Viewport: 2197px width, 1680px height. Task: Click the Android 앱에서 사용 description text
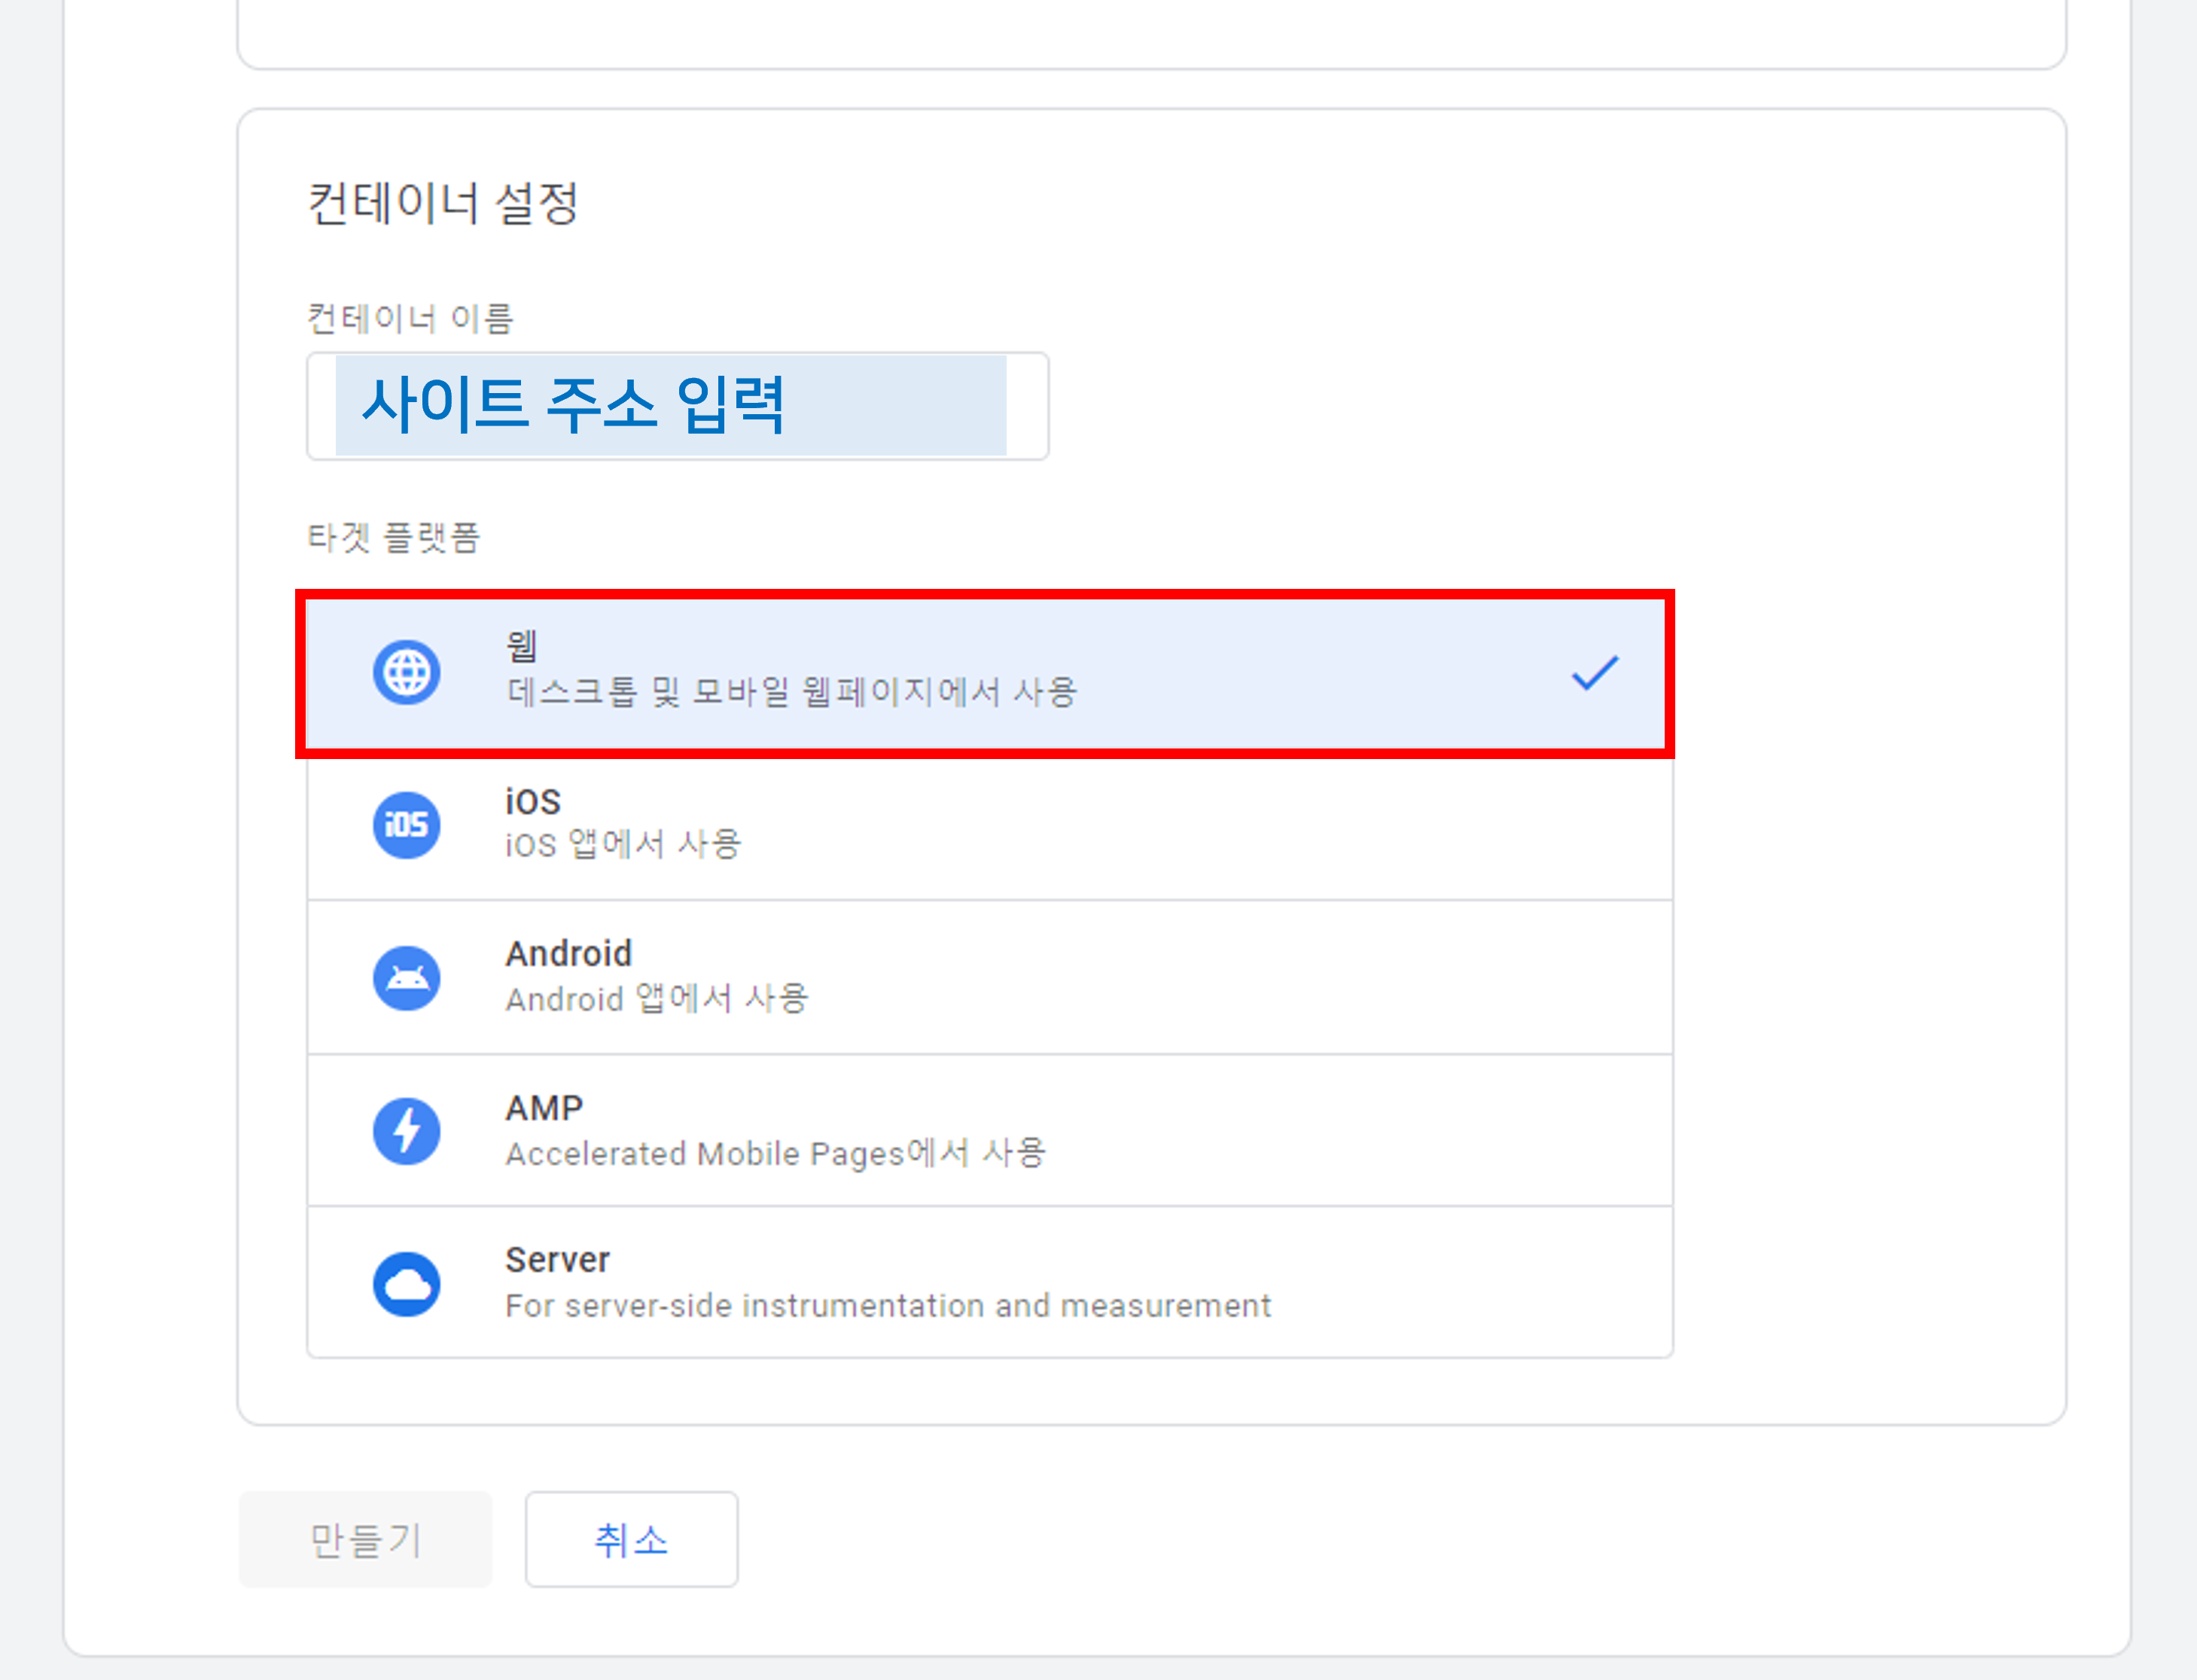(657, 999)
